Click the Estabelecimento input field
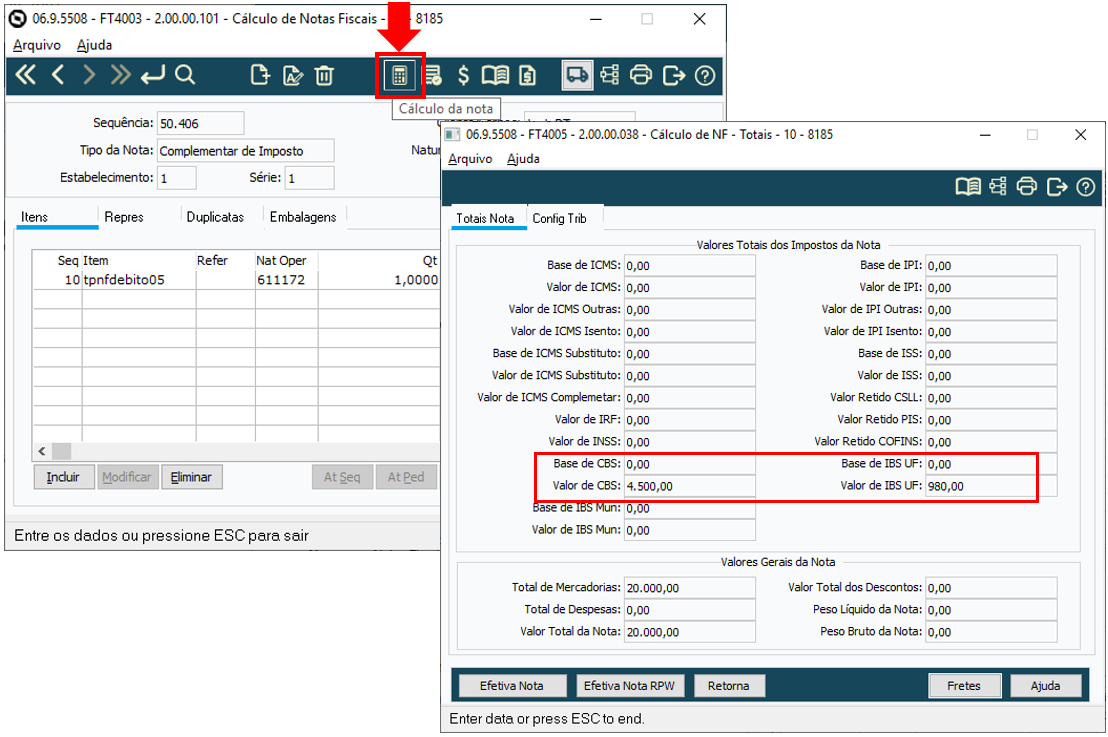This screenshot has height=737, width=1108. click(x=177, y=177)
